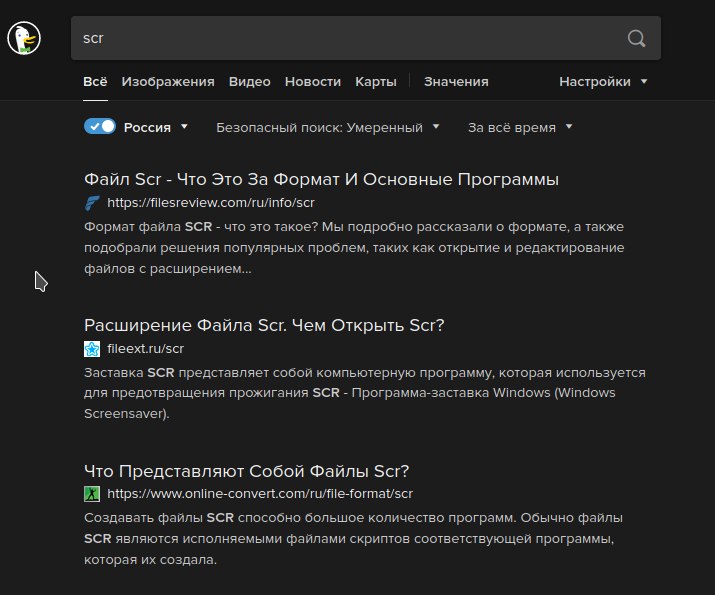Viewport: 715px width, 595px height.
Task: Switch to the Изображения tab
Action: pos(168,82)
